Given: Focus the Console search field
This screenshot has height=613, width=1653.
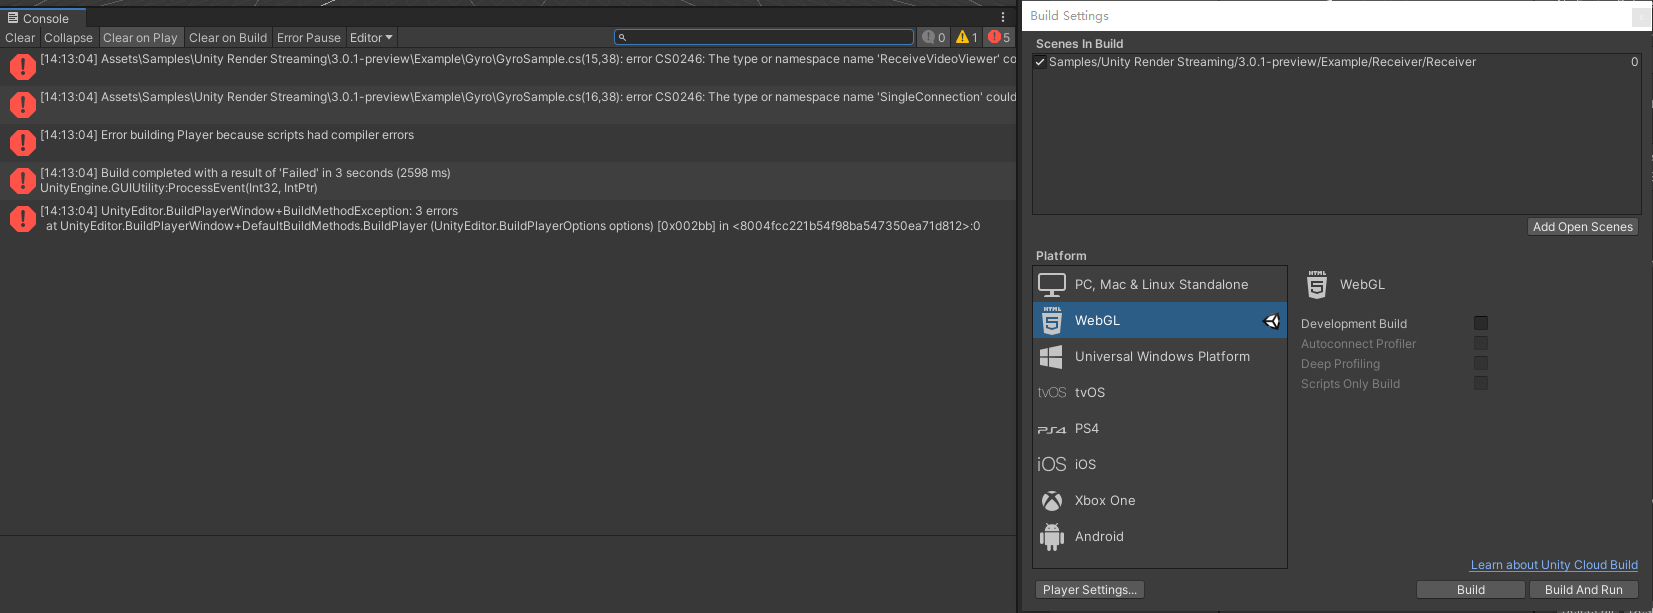Looking at the screenshot, I should [x=764, y=37].
